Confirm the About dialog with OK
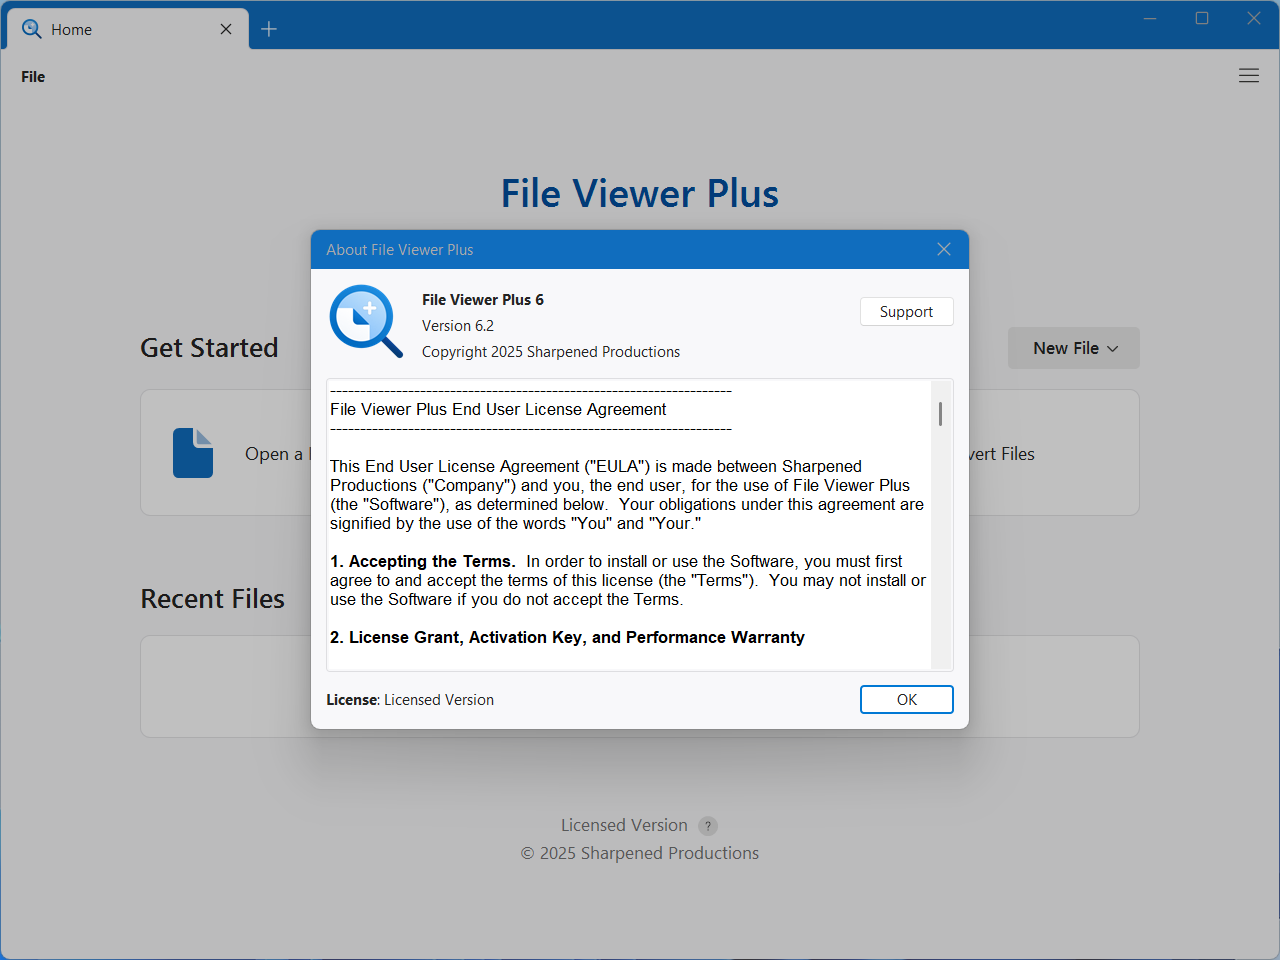The width and height of the screenshot is (1280, 960). click(906, 700)
